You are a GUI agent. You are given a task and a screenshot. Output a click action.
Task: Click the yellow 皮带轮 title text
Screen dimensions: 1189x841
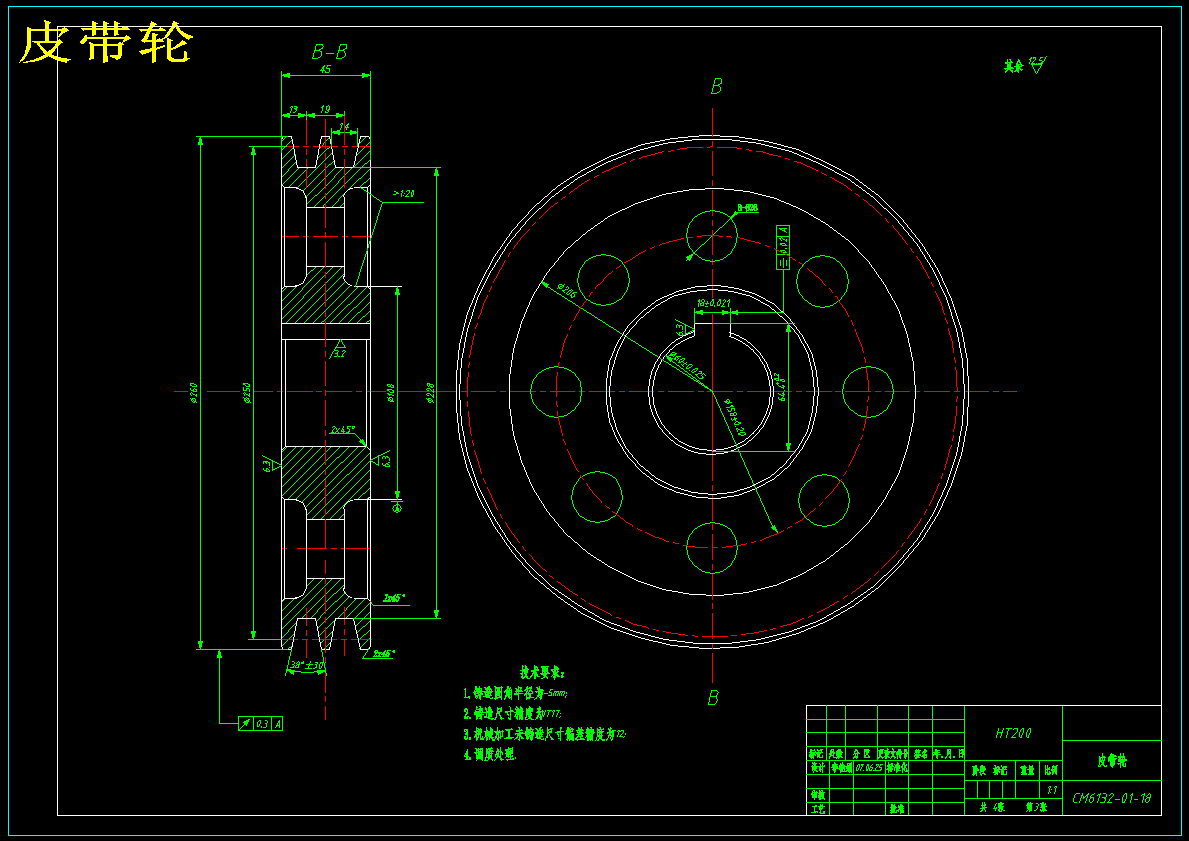pyautogui.click(x=105, y=44)
